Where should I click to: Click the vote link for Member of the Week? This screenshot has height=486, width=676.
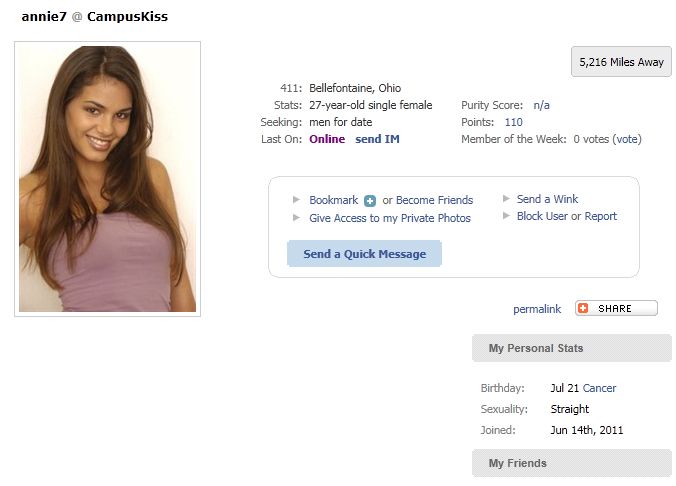(626, 139)
